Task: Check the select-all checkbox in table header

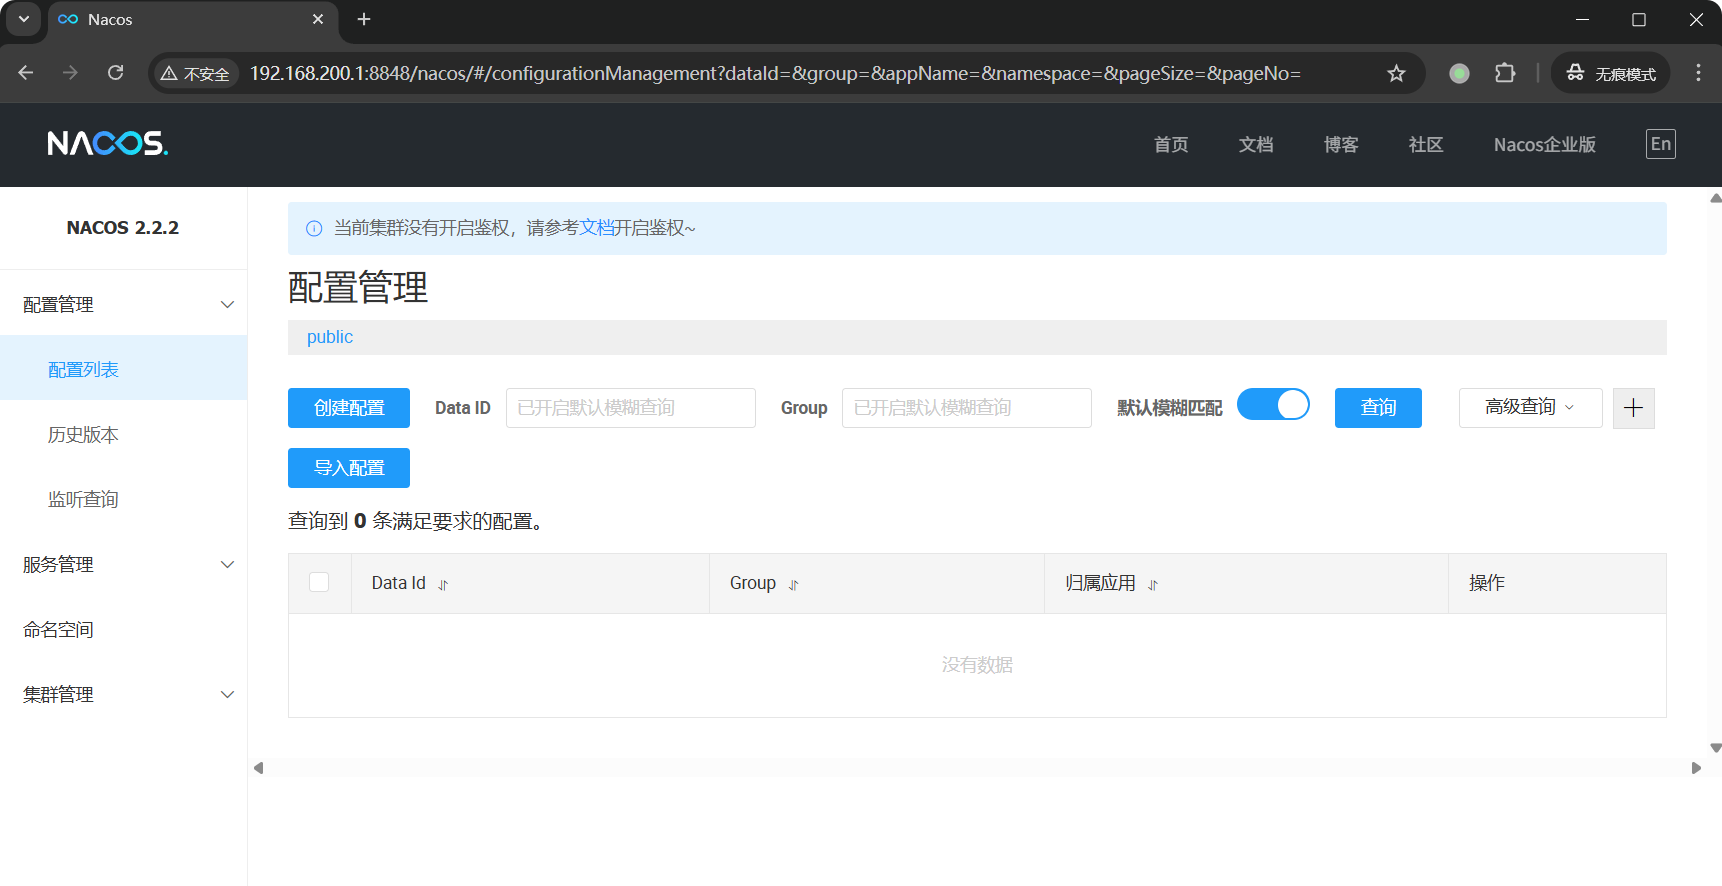Action: coord(319,582)
